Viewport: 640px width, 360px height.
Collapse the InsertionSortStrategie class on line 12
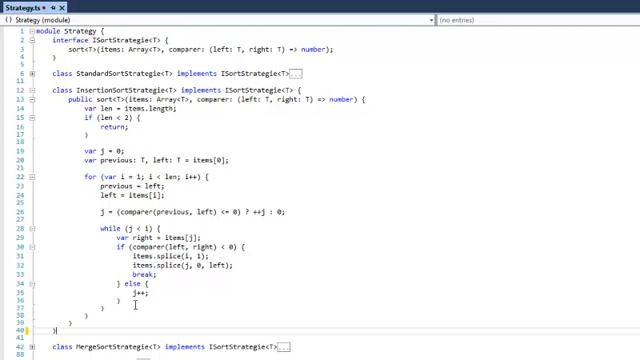pyautogui.click(x=32, y=90)
